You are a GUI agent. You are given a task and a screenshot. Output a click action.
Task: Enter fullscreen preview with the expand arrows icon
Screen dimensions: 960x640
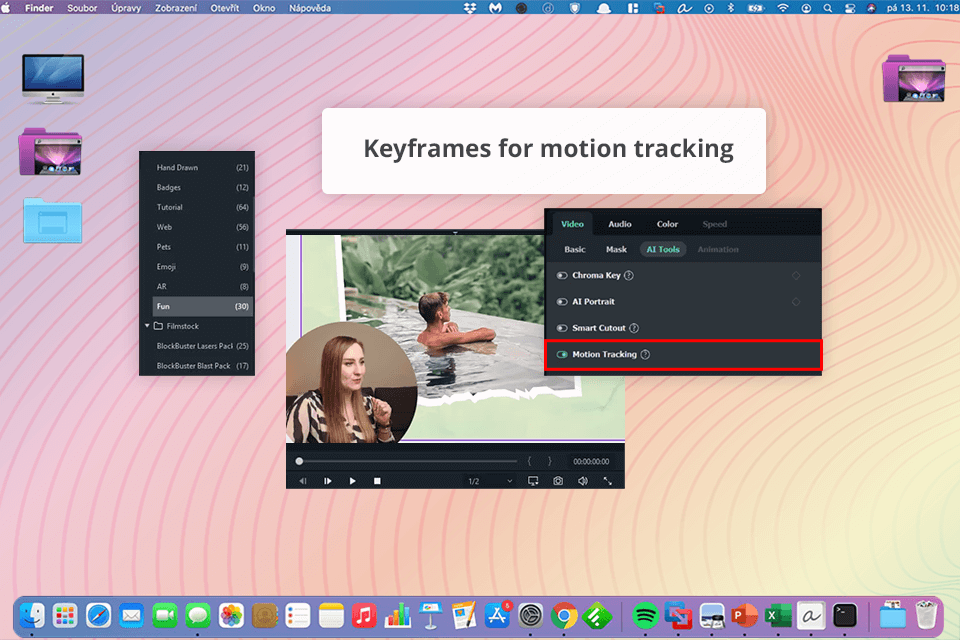(x=607, y=481)
